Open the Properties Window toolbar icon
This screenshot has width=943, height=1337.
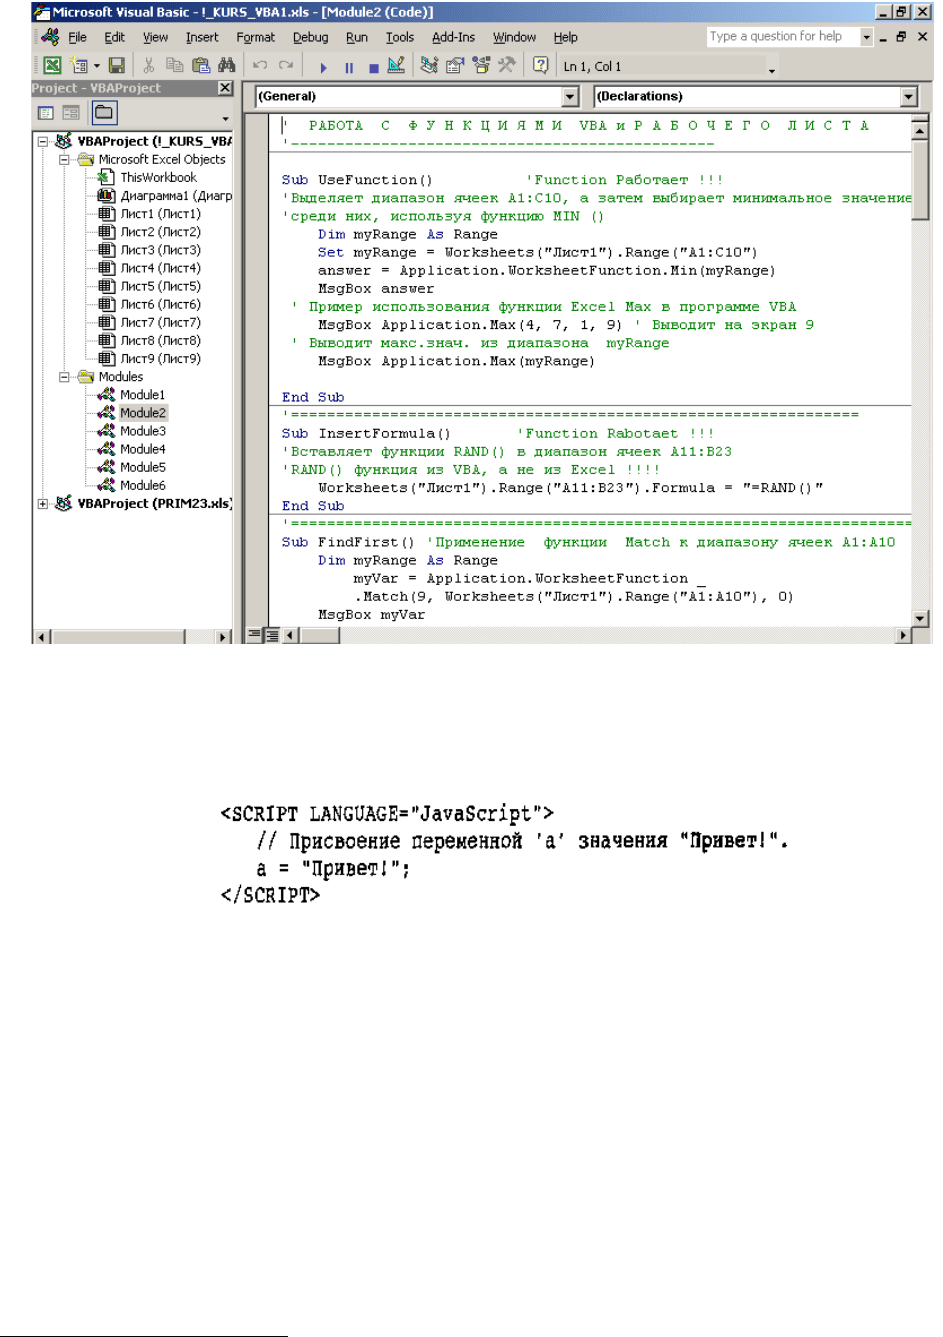(455, 66)
